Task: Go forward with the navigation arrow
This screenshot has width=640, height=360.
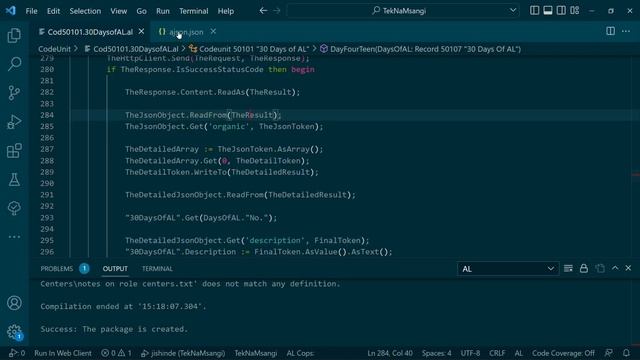Action: [277, 11]
